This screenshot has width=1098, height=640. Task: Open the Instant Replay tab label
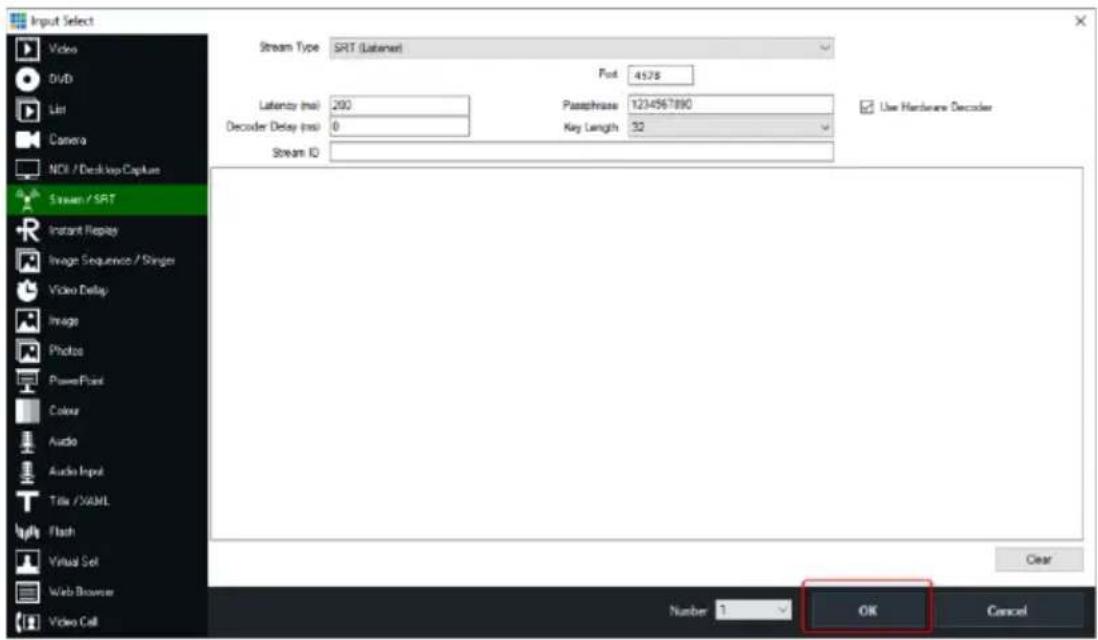coord(83,230)
